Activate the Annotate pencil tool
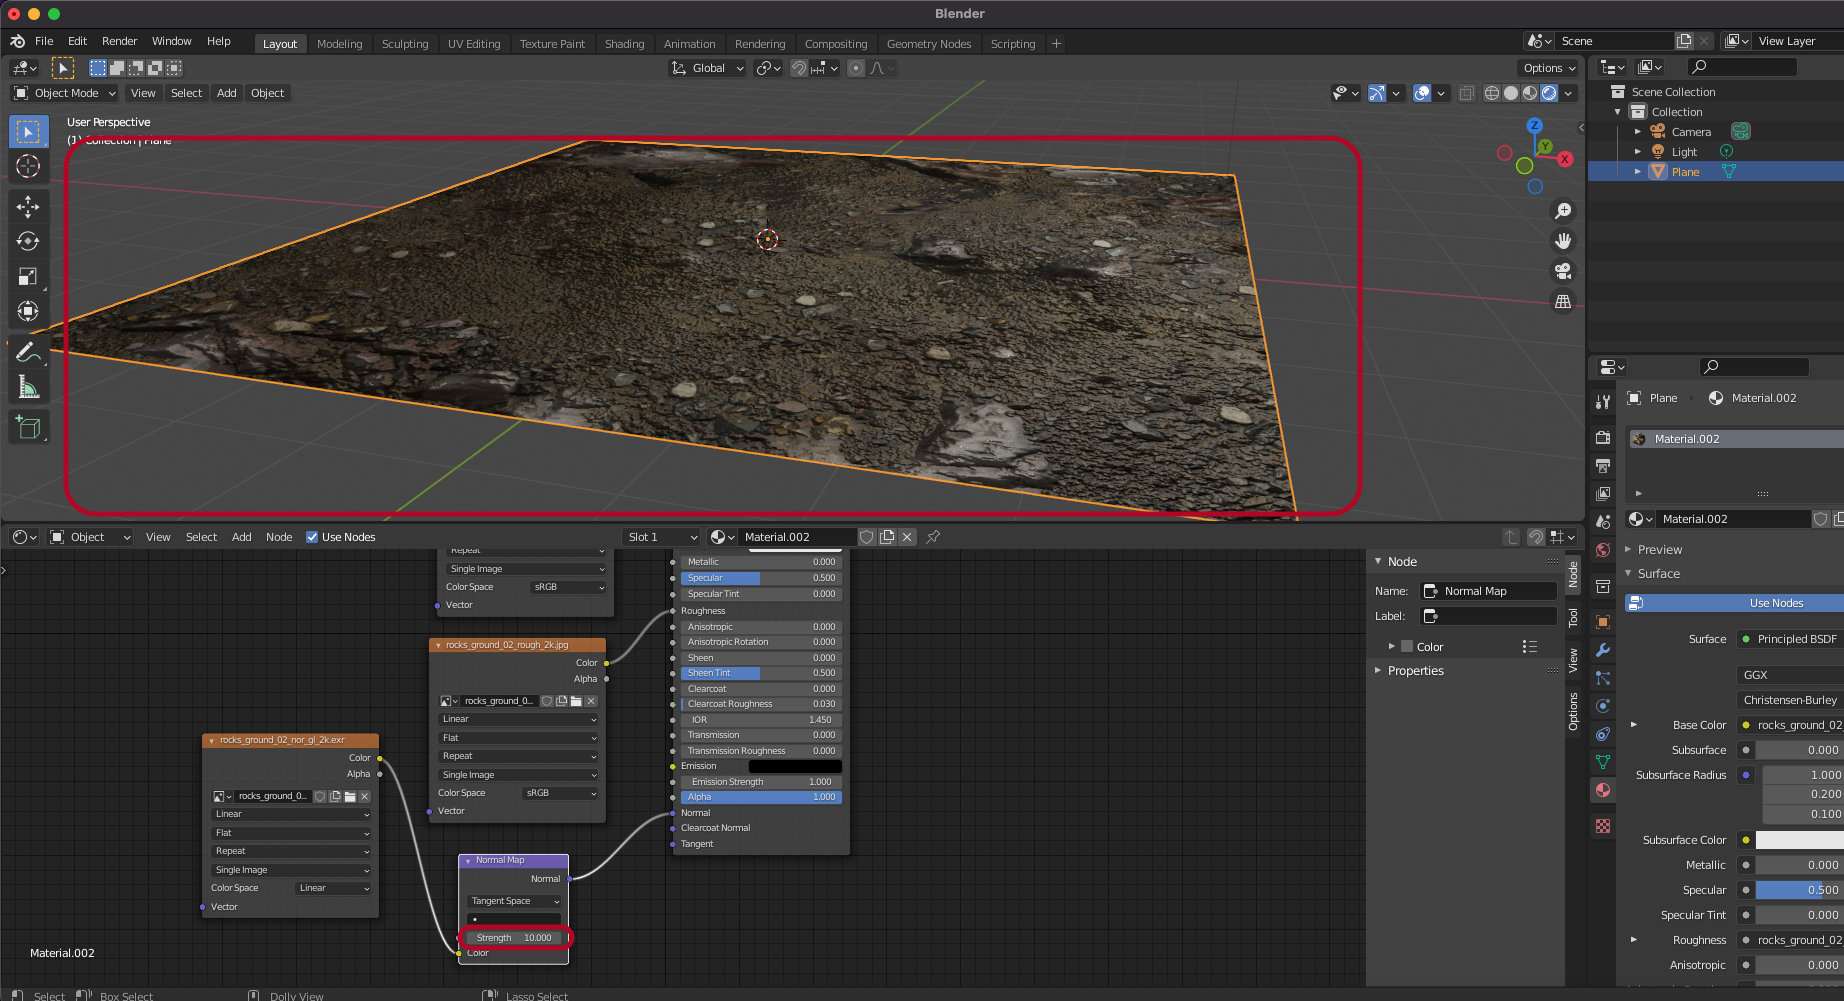Image resolution: width=1844 pixels, height=1001 pixels. 28,352
